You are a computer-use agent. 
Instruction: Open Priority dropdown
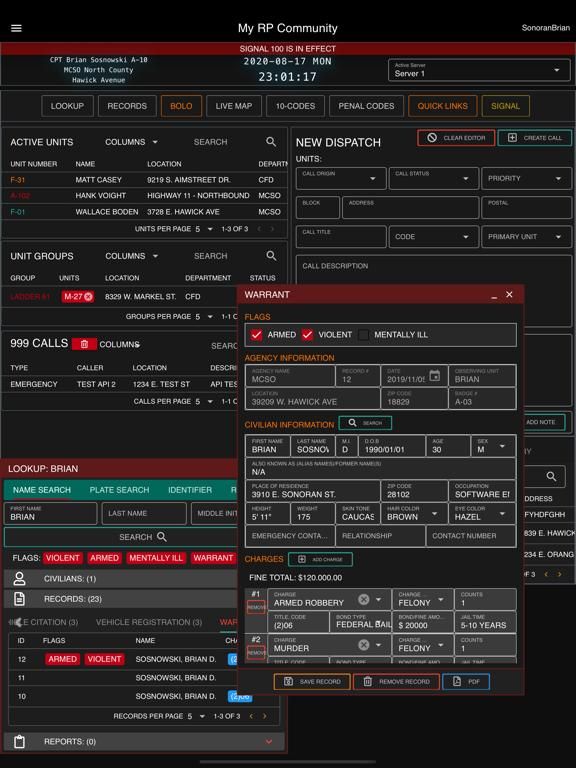527,178
